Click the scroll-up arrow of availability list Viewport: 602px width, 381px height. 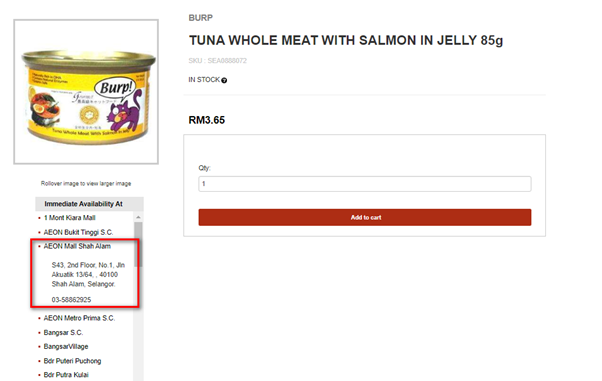(x=138, y=217)
